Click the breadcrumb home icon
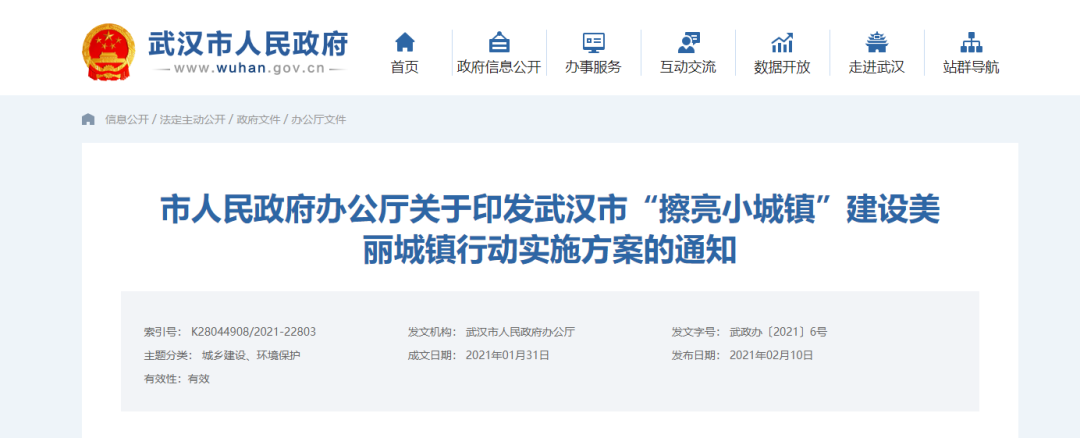 point(88,120)
